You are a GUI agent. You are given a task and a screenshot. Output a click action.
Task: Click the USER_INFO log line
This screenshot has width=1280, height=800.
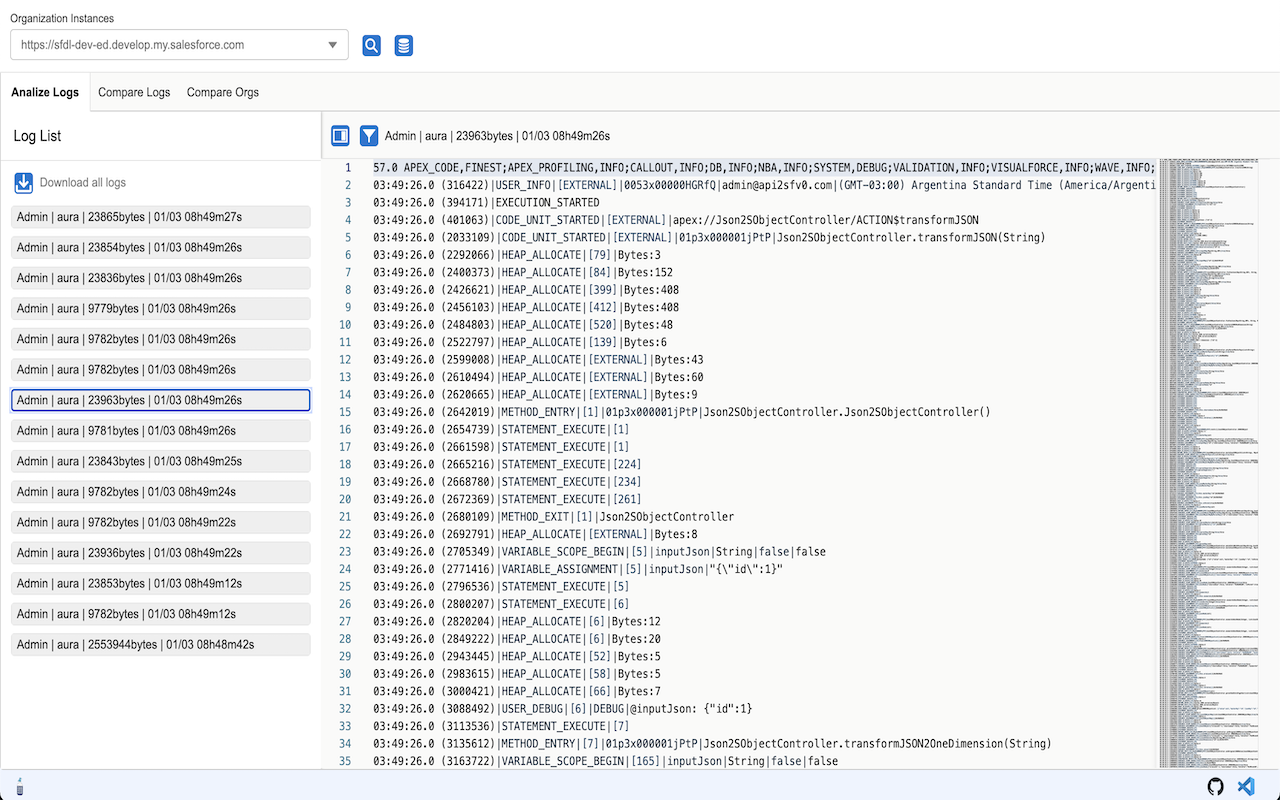tap(764, 185)
